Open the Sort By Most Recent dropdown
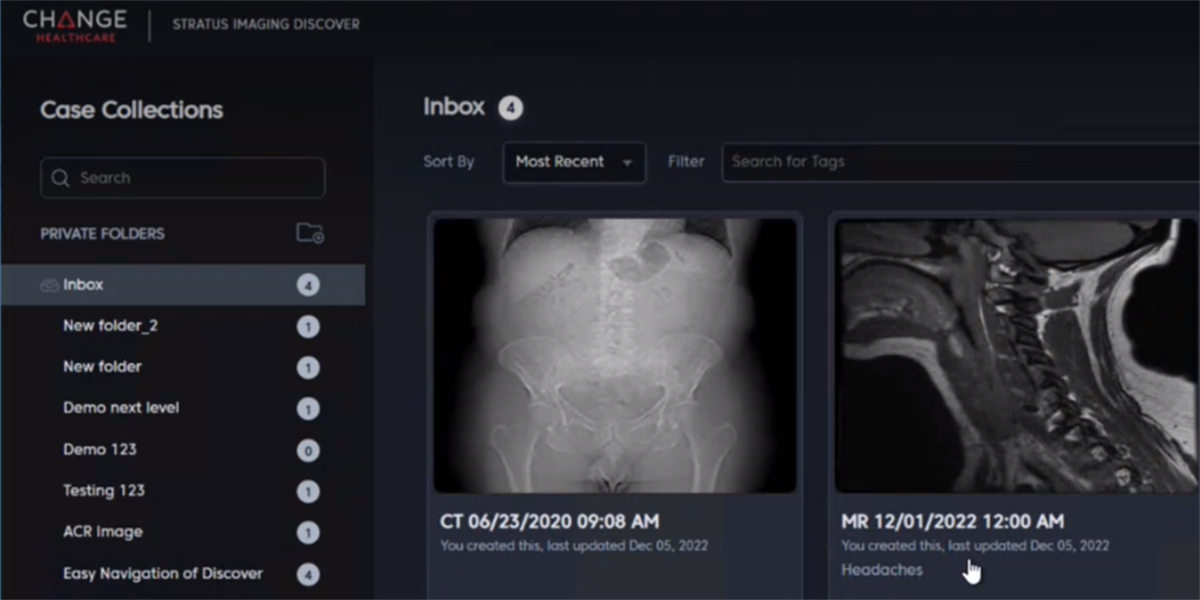Image resolution: width=1200 pixels, height=600 pixels. (x=574, y=162)
